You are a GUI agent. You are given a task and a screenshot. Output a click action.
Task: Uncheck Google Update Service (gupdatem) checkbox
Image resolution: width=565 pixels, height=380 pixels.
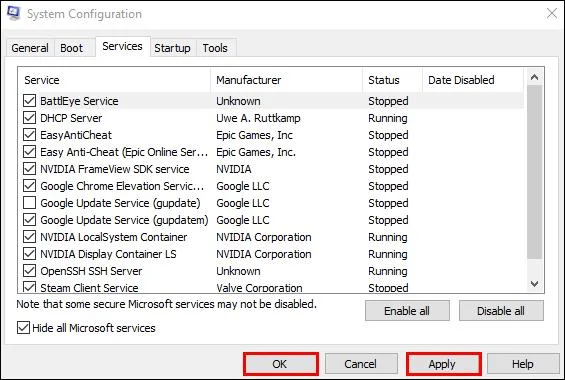29,220
